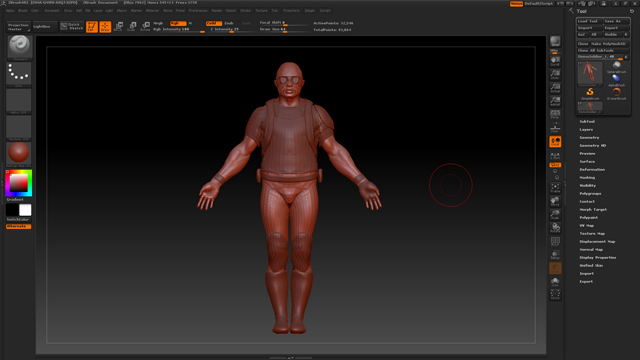Expand the Morph Target subpalette
Viewport: 640px width, 360px height.
coord(593,209)
